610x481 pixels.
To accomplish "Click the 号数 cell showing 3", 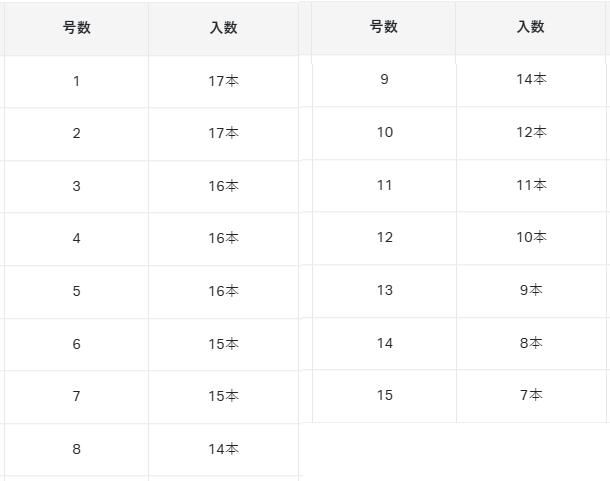I will [x=76, y=186].
